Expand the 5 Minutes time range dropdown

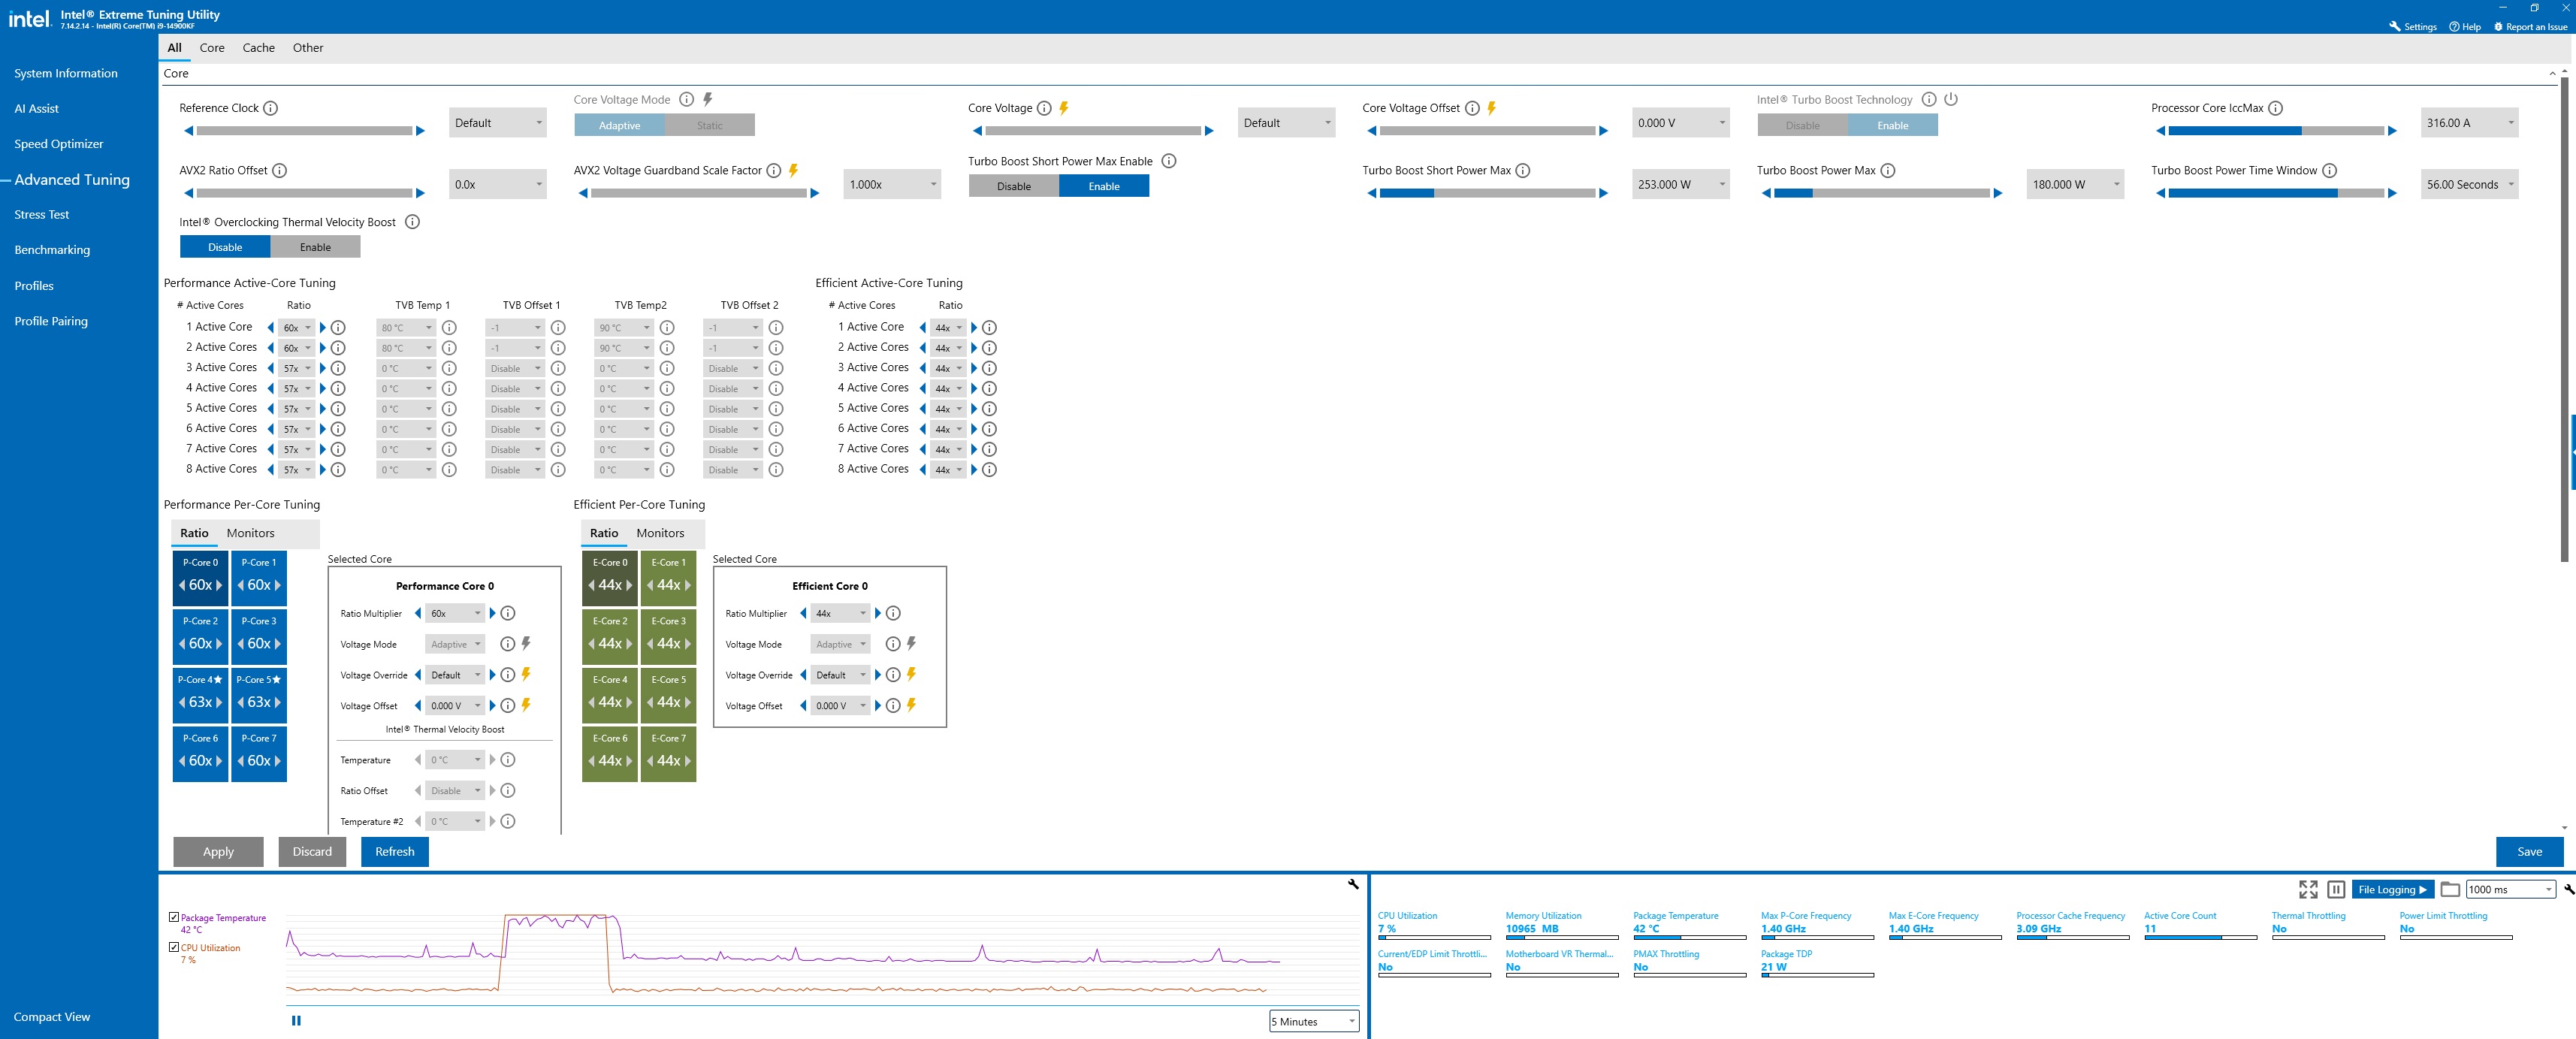point(1314,1021)
